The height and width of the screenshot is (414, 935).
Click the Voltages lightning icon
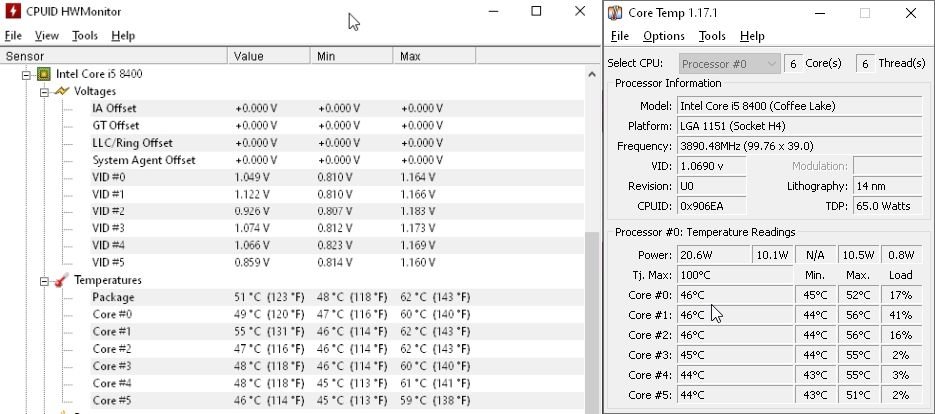tap(61, 91)
